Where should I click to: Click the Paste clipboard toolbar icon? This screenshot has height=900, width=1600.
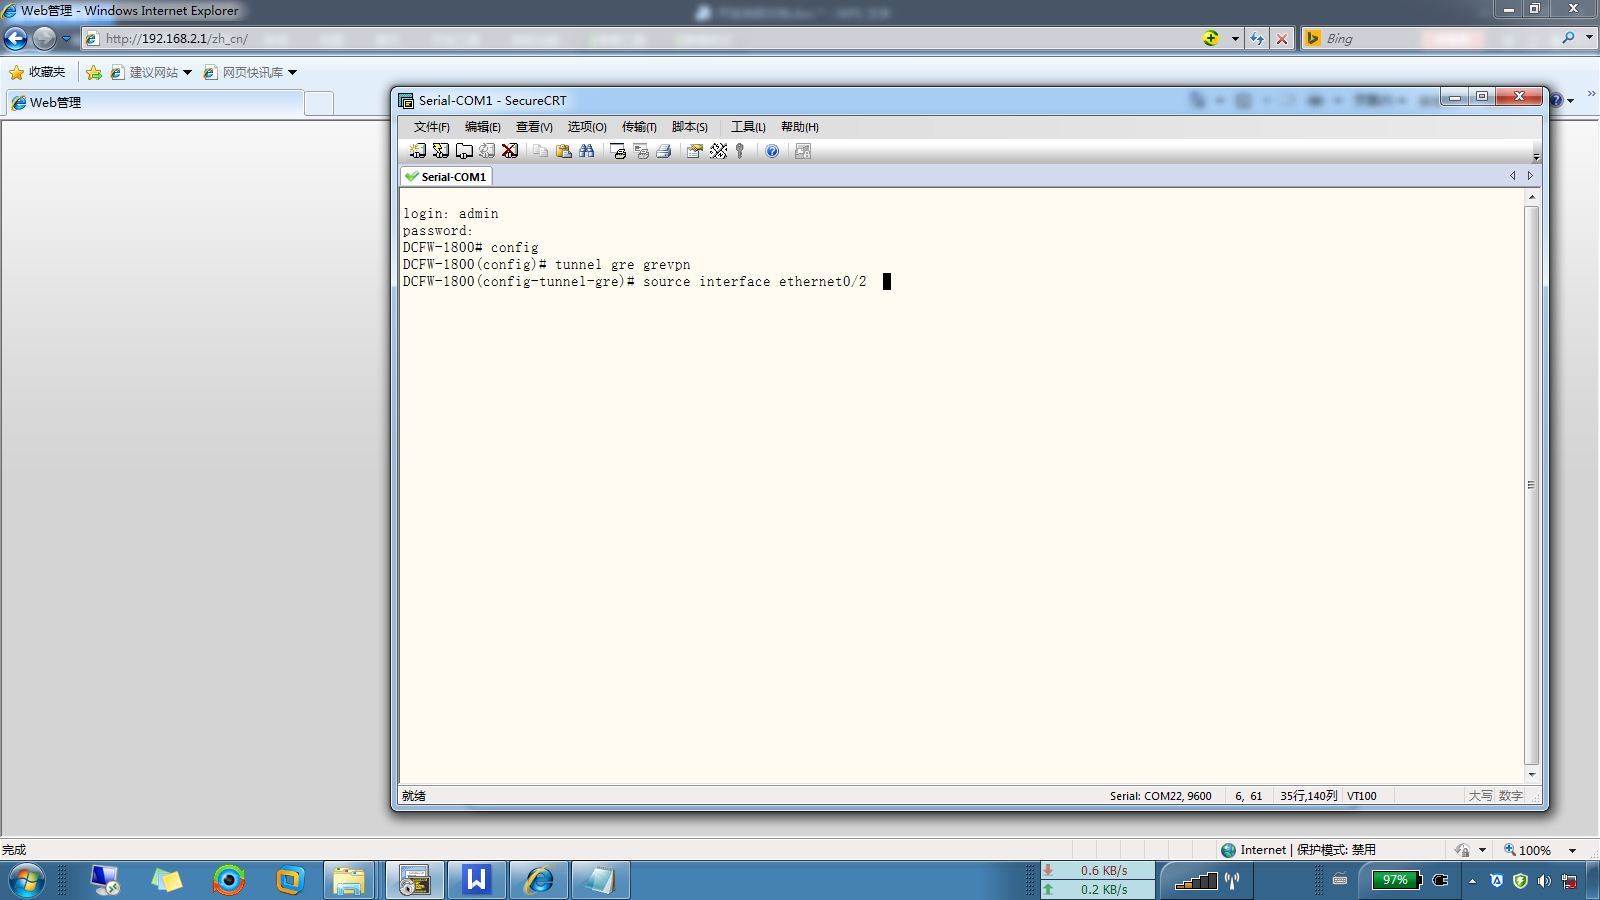(x=563, y=151)
